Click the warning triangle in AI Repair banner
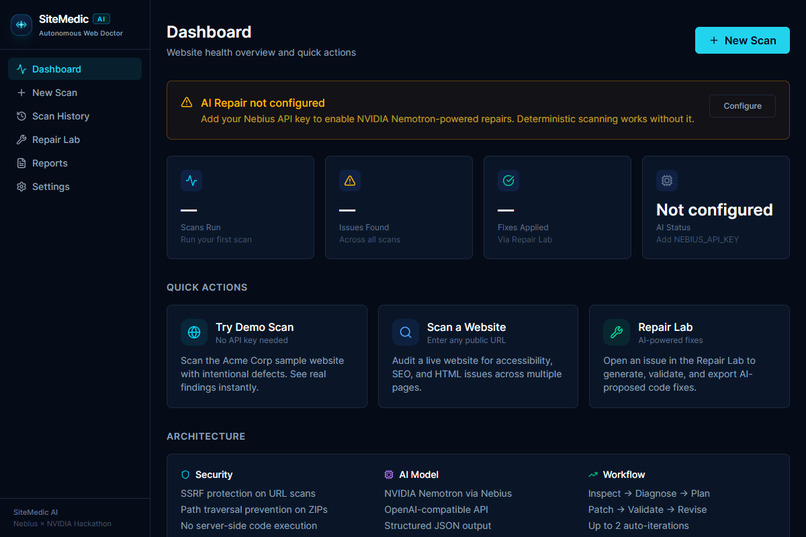806x537 pixels. (x=187, y=103)
